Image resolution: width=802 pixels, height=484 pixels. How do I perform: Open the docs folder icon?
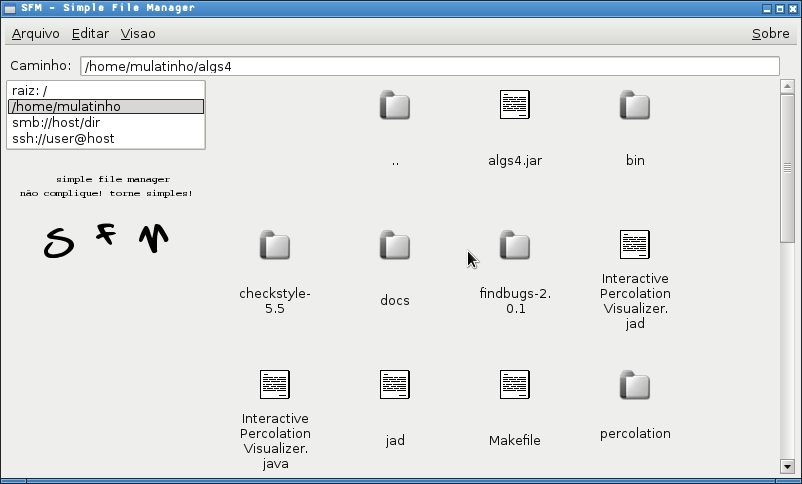395,245
